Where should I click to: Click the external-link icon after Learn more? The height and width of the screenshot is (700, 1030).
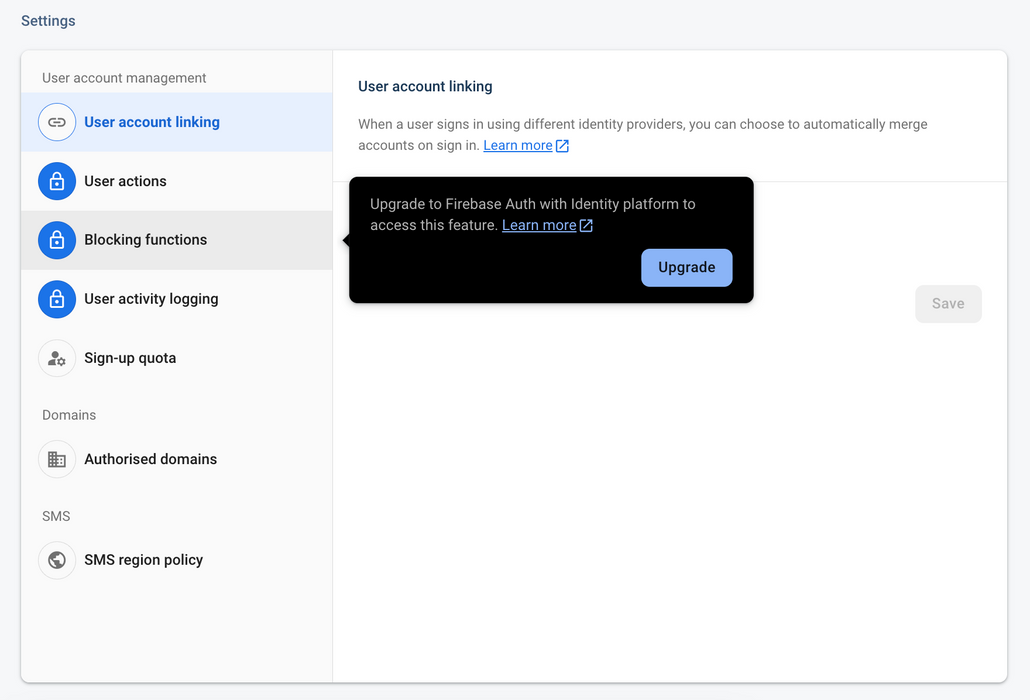click(x=562, y=145)
